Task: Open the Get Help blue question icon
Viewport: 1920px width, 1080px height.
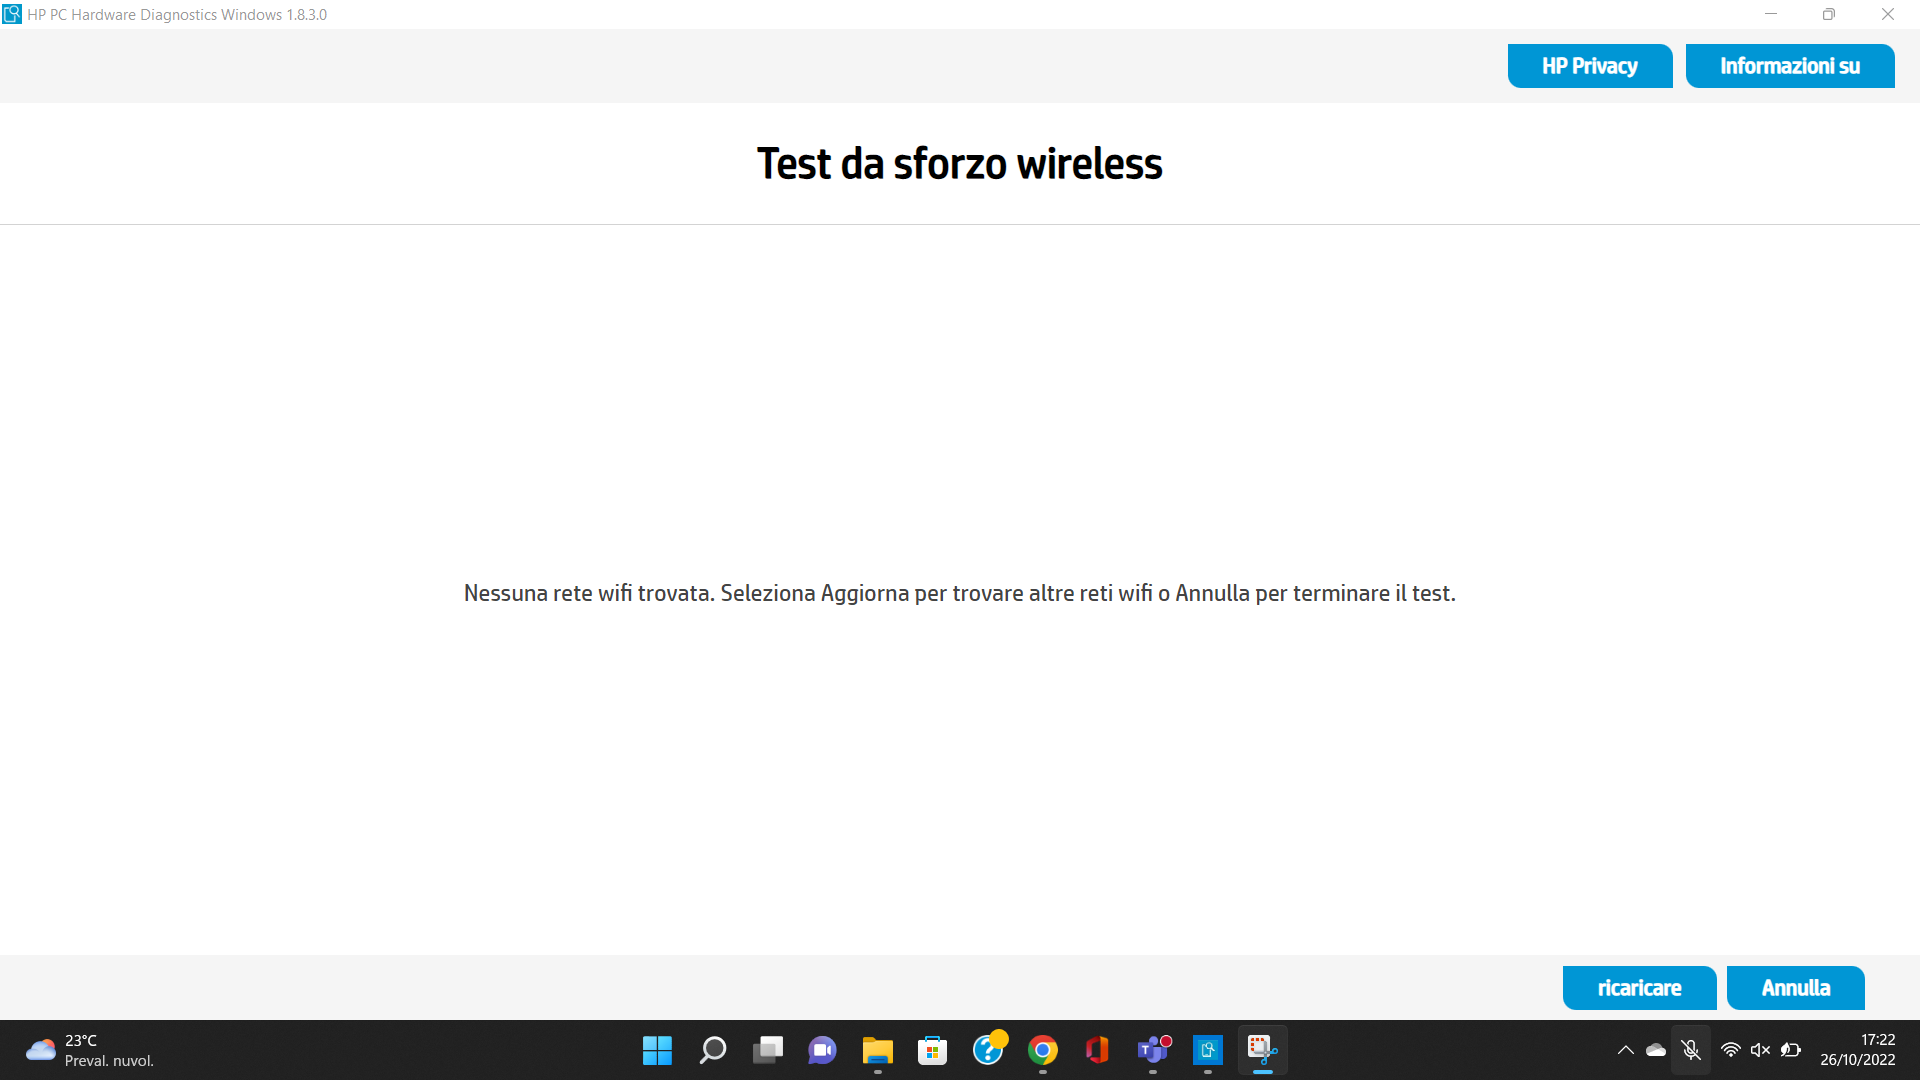Action: pyautogui.click(x=990, y=1050)
